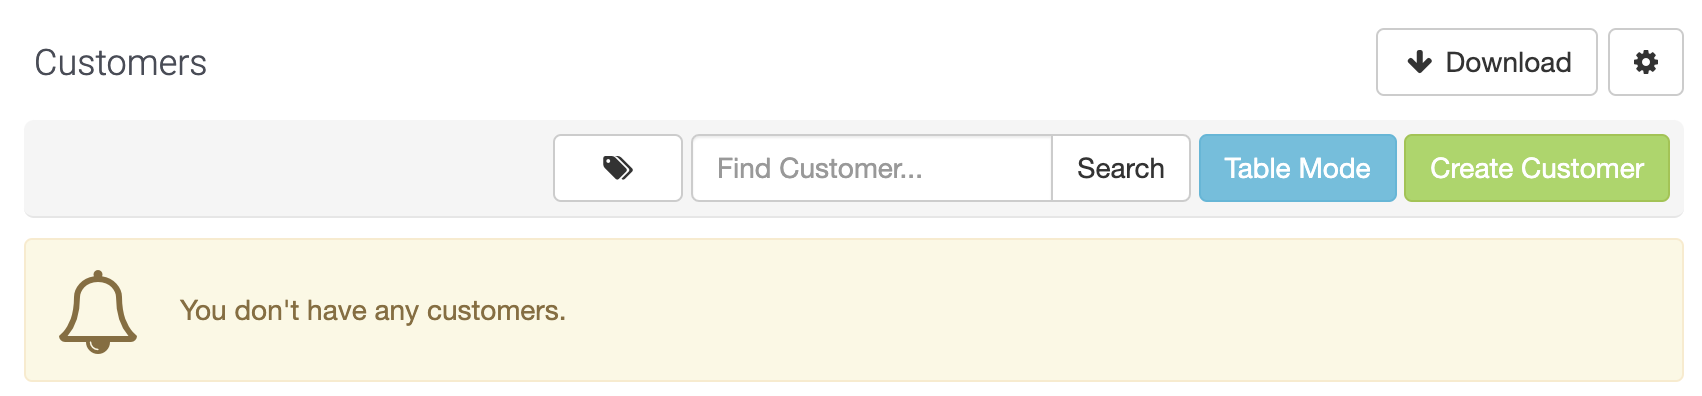Click the blue Table Mode button
Screen dimensions: 1702x396
(1297, 168)
